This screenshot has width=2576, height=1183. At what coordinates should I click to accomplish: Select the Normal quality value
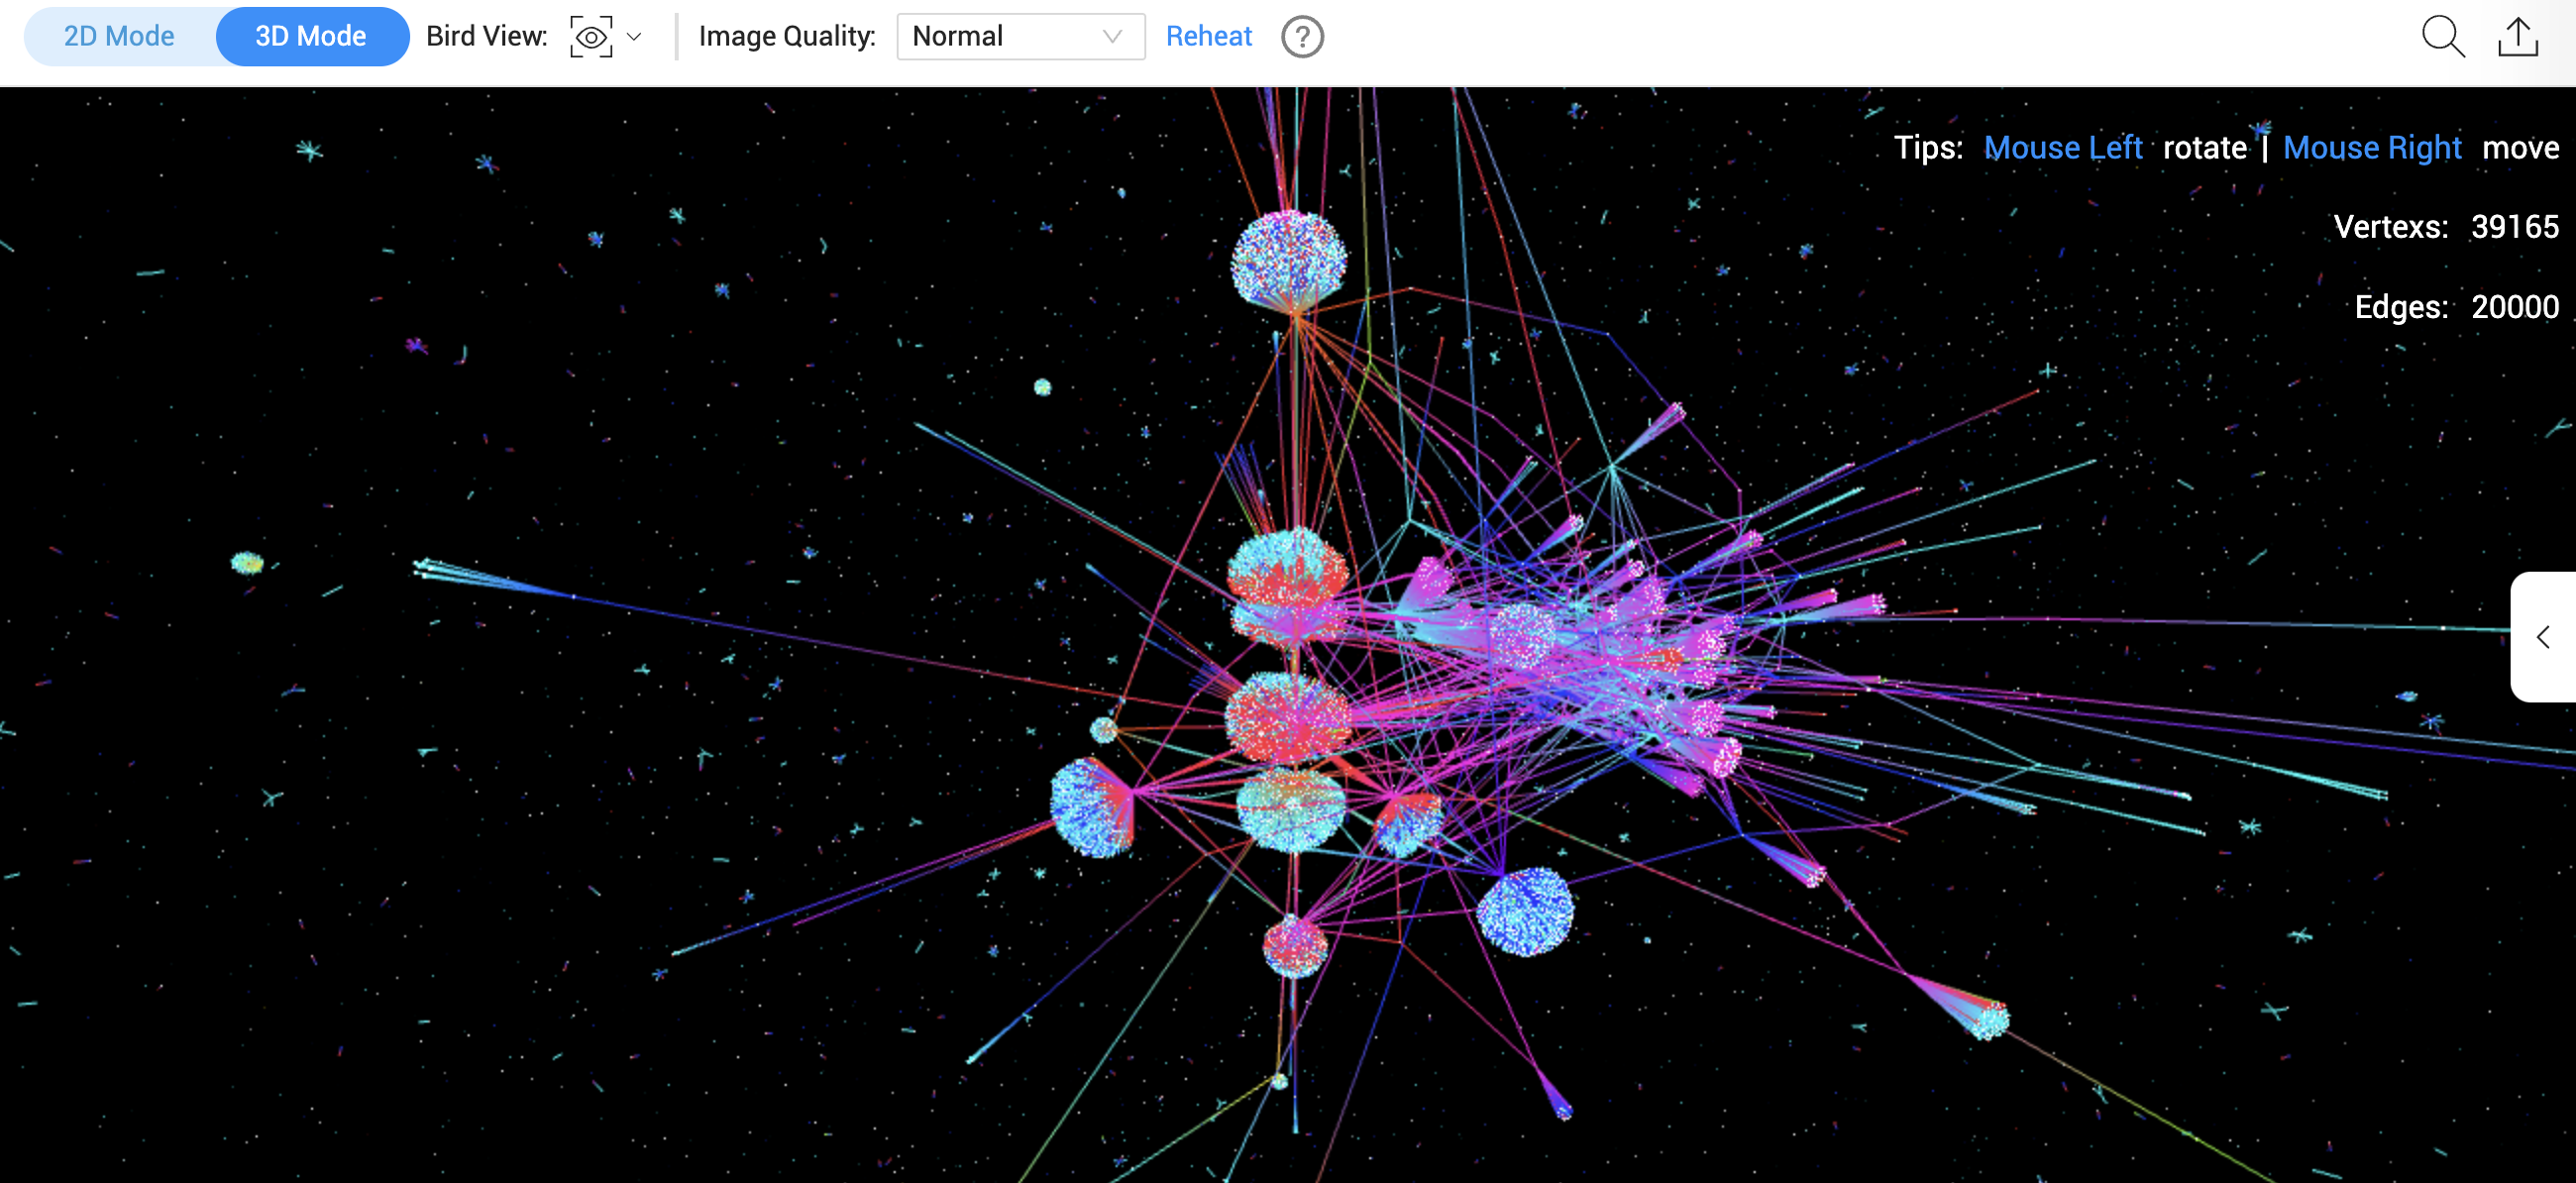[957, 36]
